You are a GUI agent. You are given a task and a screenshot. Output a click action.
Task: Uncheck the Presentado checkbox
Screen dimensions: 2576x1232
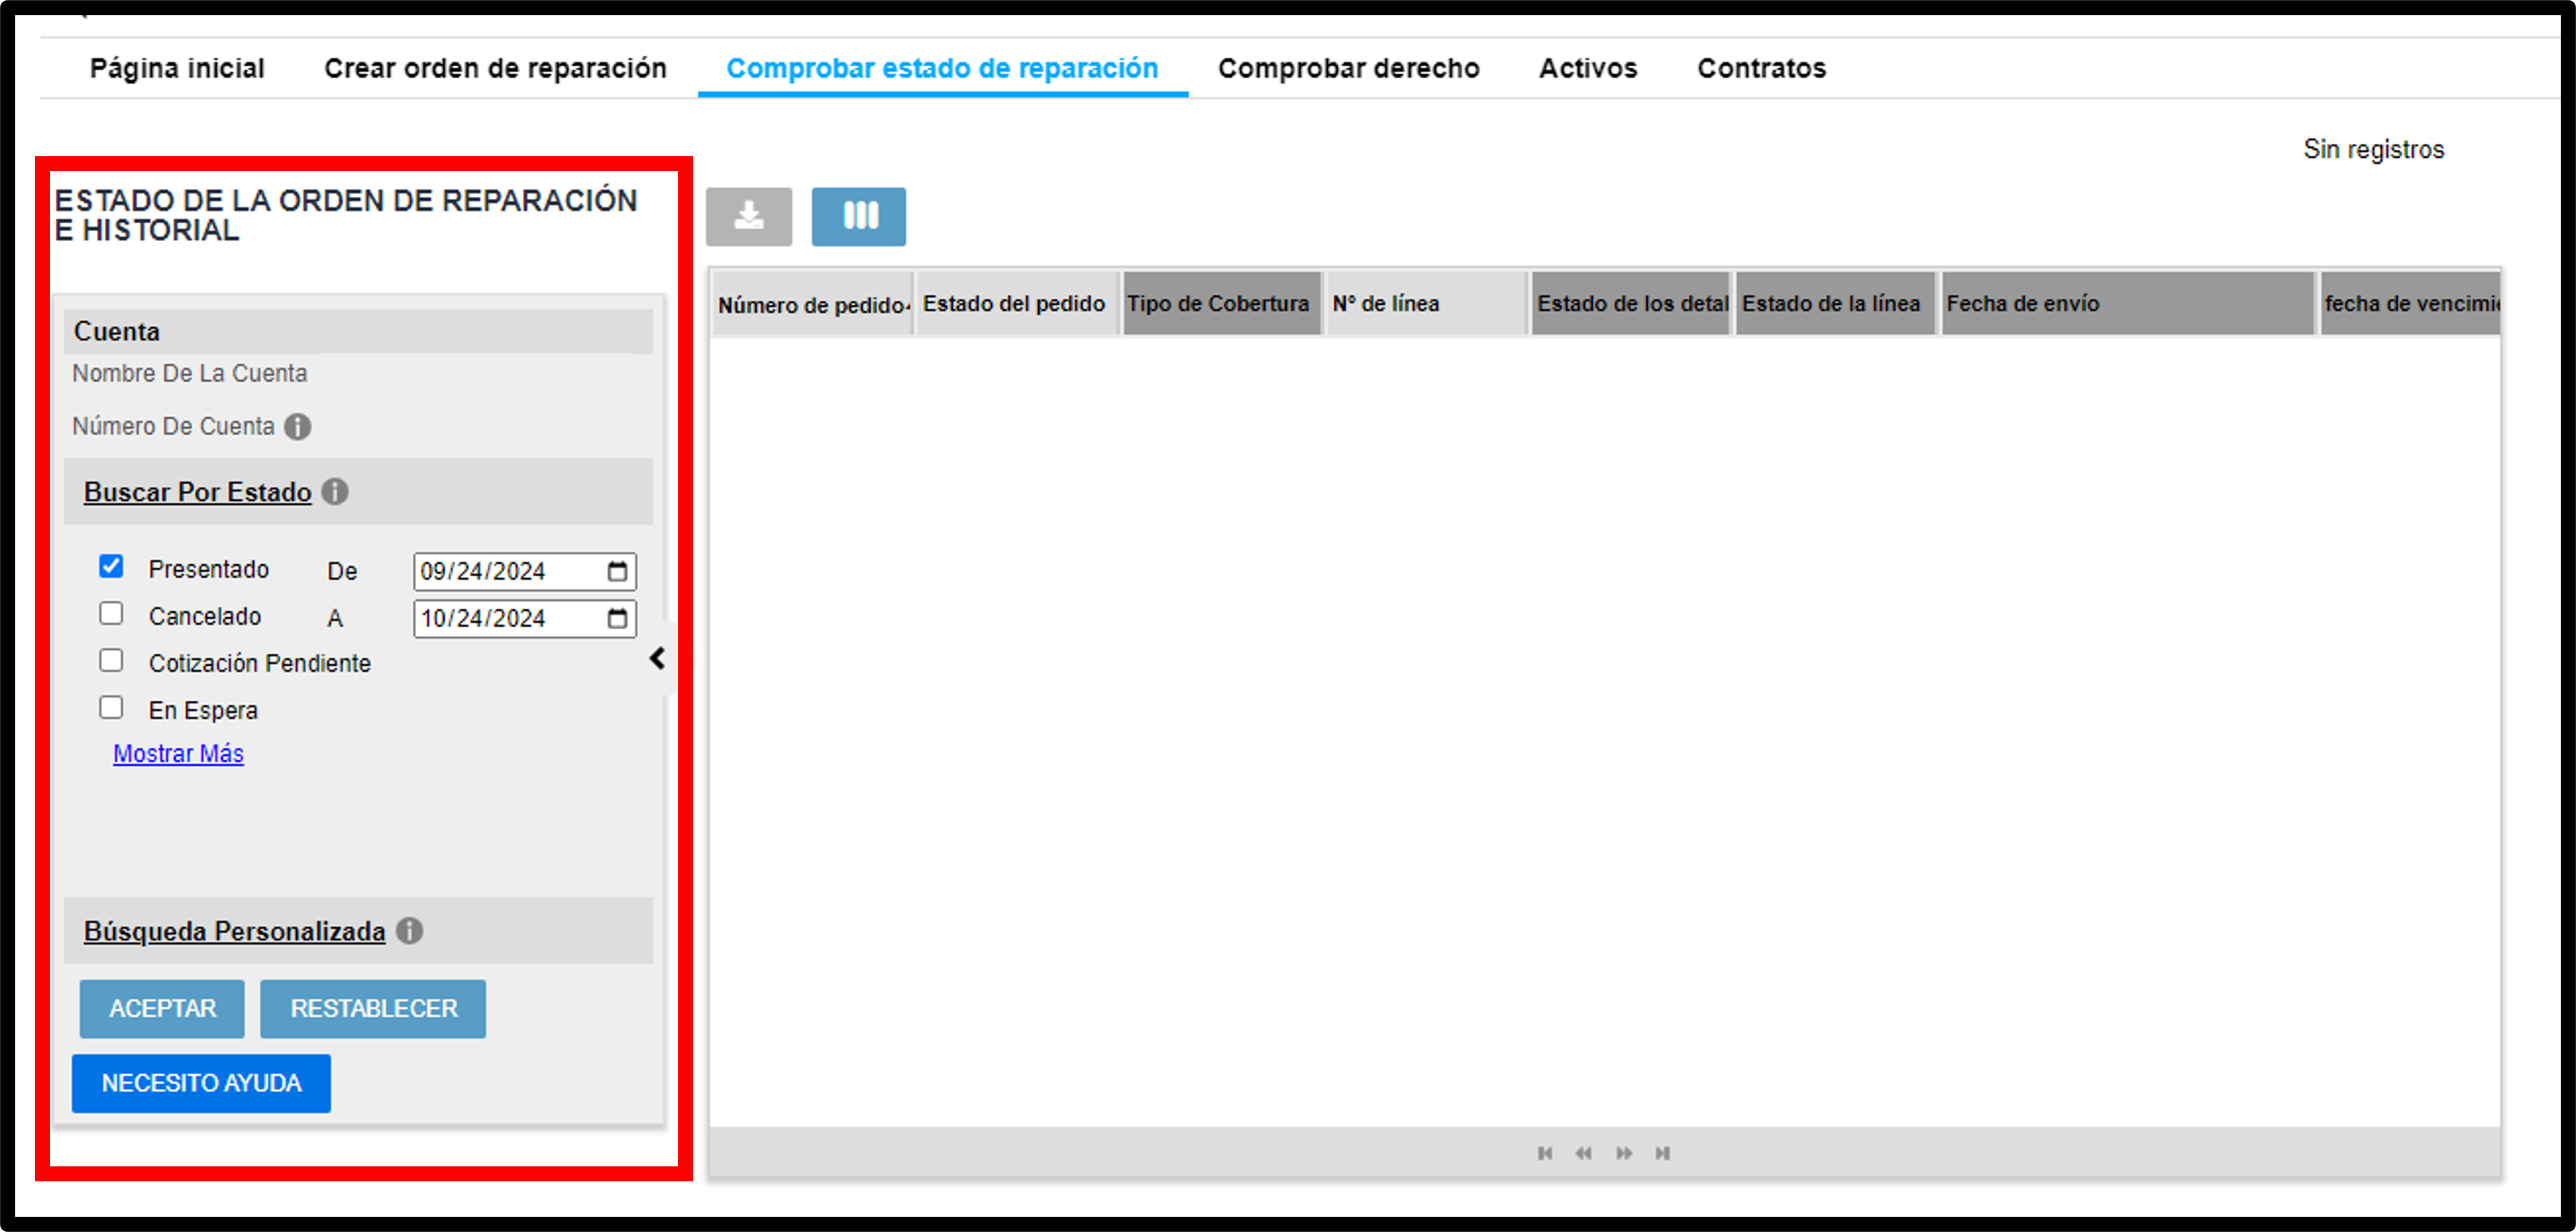[x=111, y=567]
